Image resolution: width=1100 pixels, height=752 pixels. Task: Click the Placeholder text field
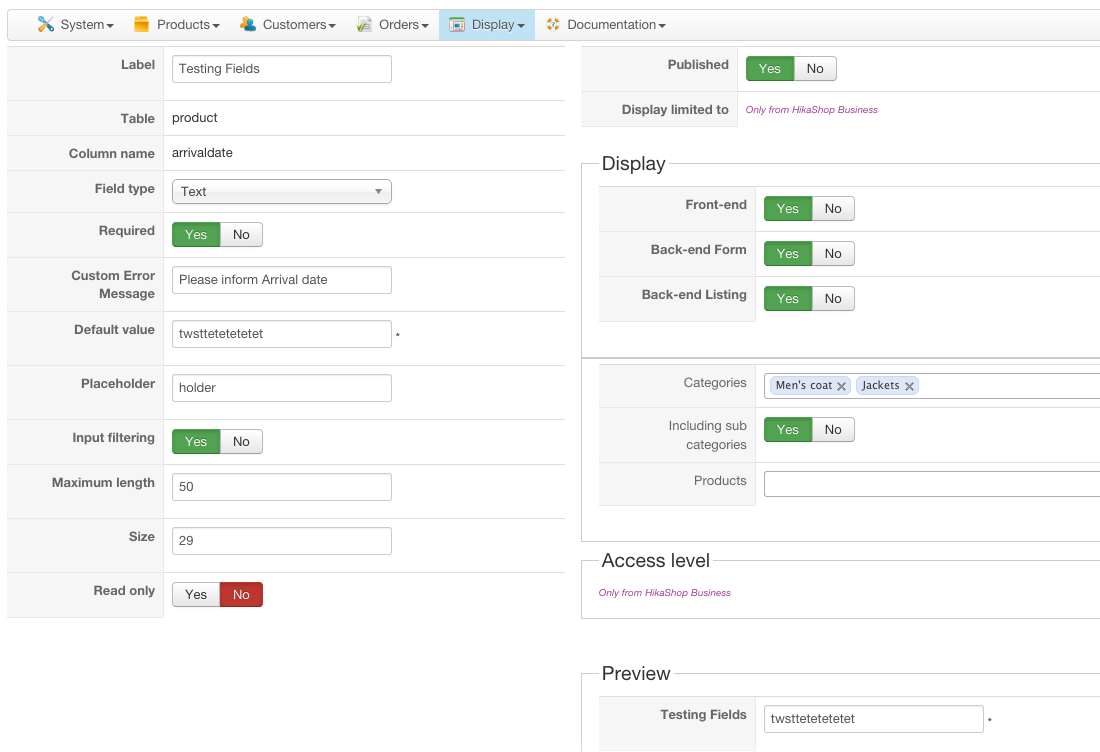coord(282,387)
